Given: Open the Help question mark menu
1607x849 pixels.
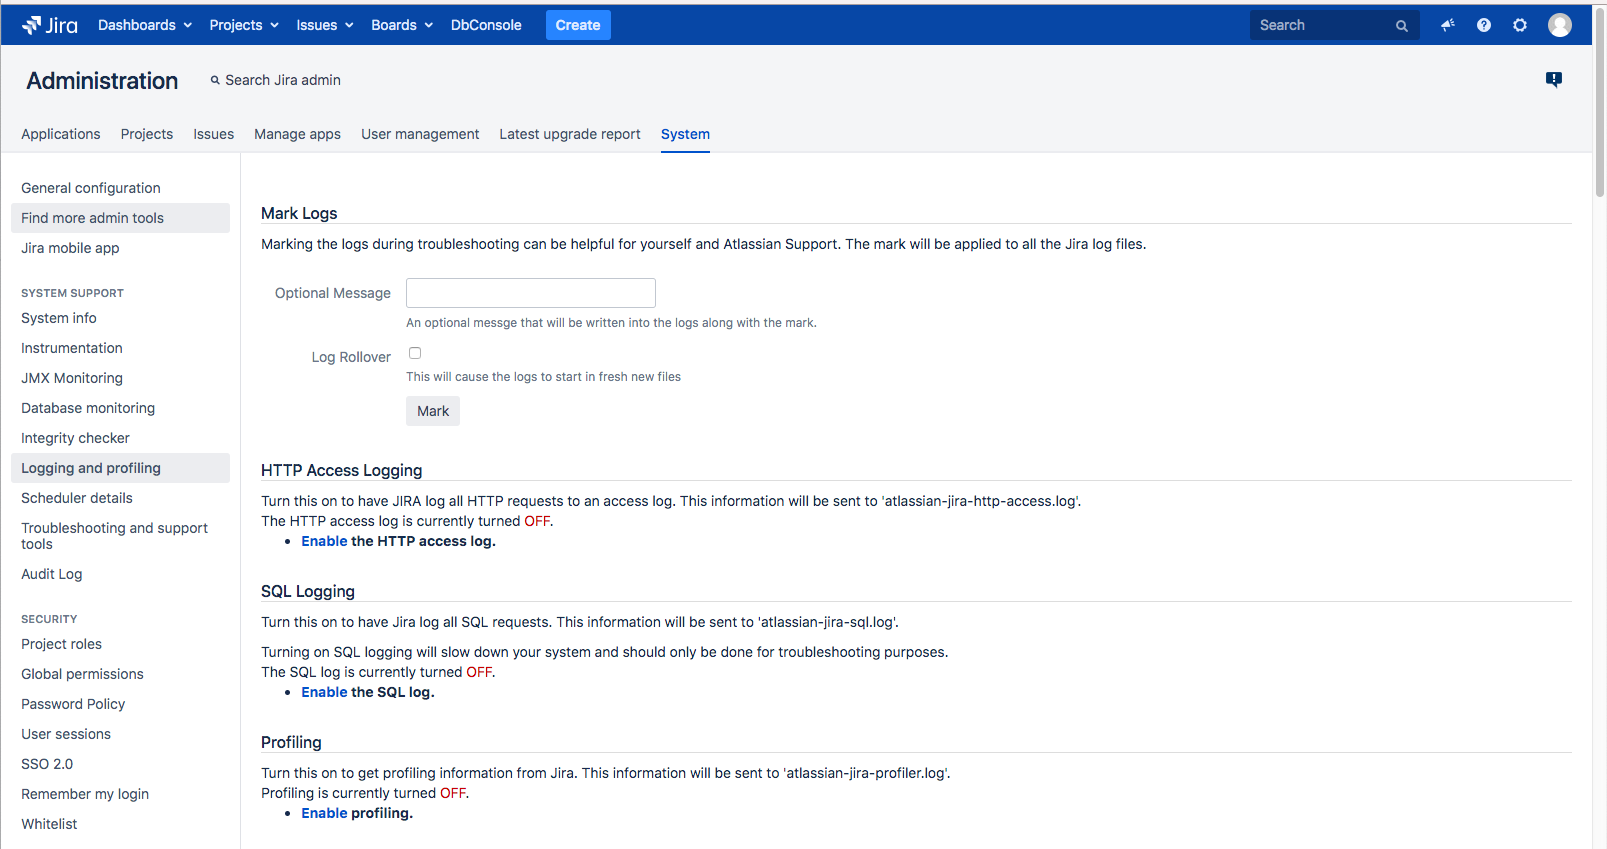Looking at the screenshot, I should pyautogui.click(x=1484, y=25).
